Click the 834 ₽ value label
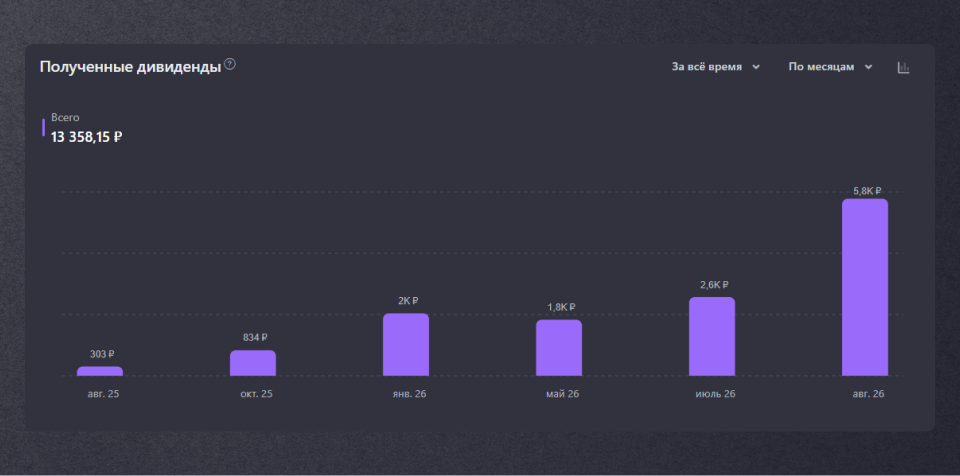 tap(255, 338)
